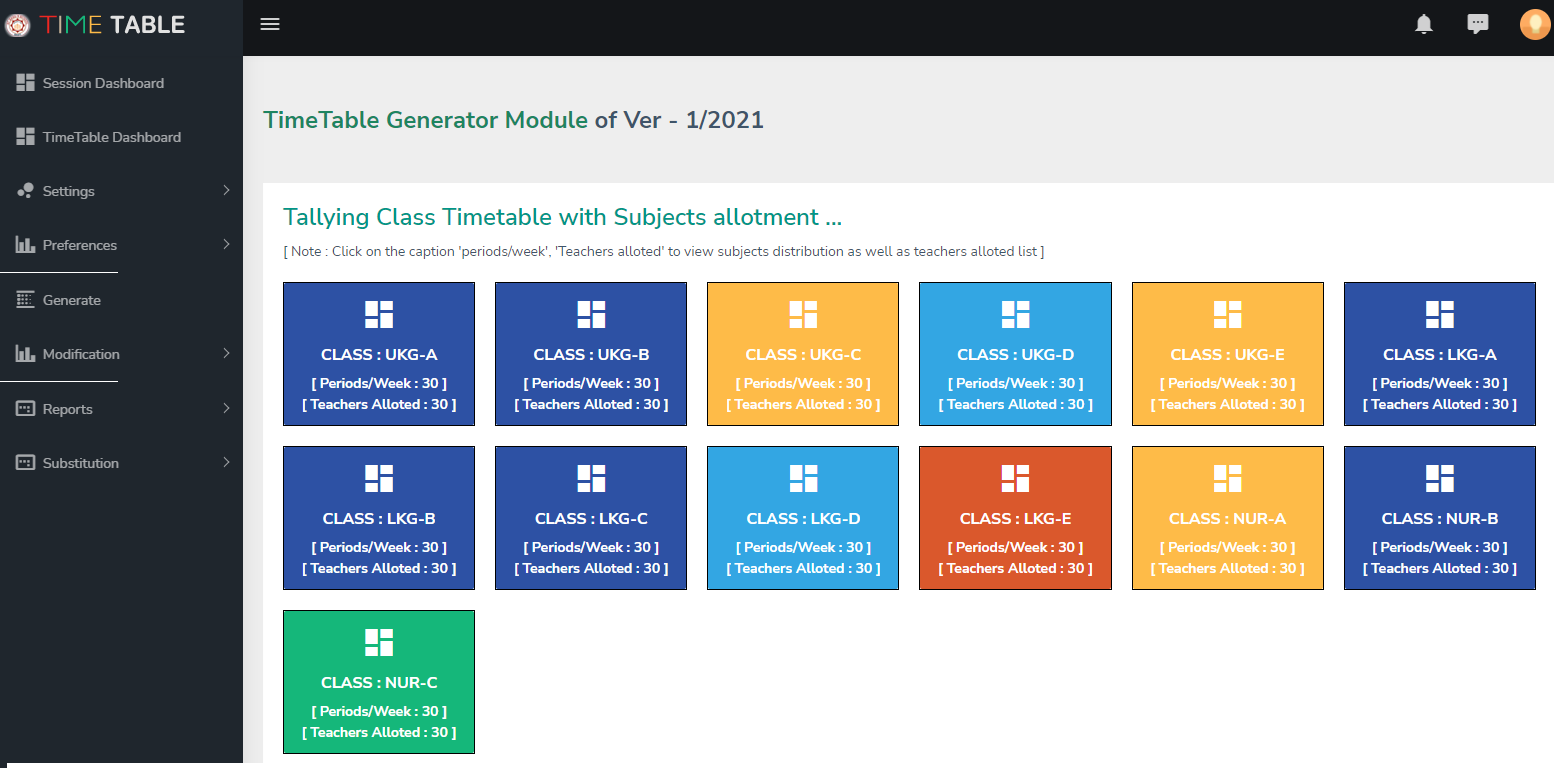
Task: Click the 'CLASS : NUR-B' title
Action: coord(1439,518)
